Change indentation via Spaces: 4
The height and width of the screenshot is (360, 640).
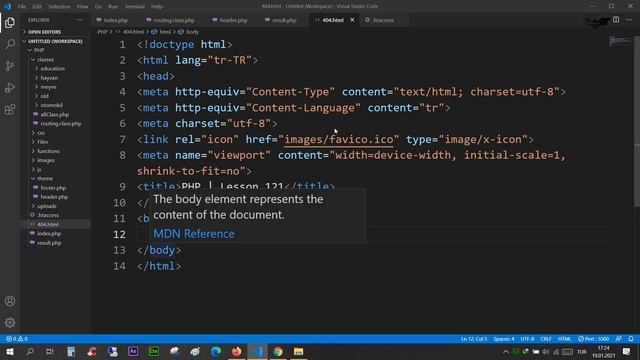pos(504,339)
